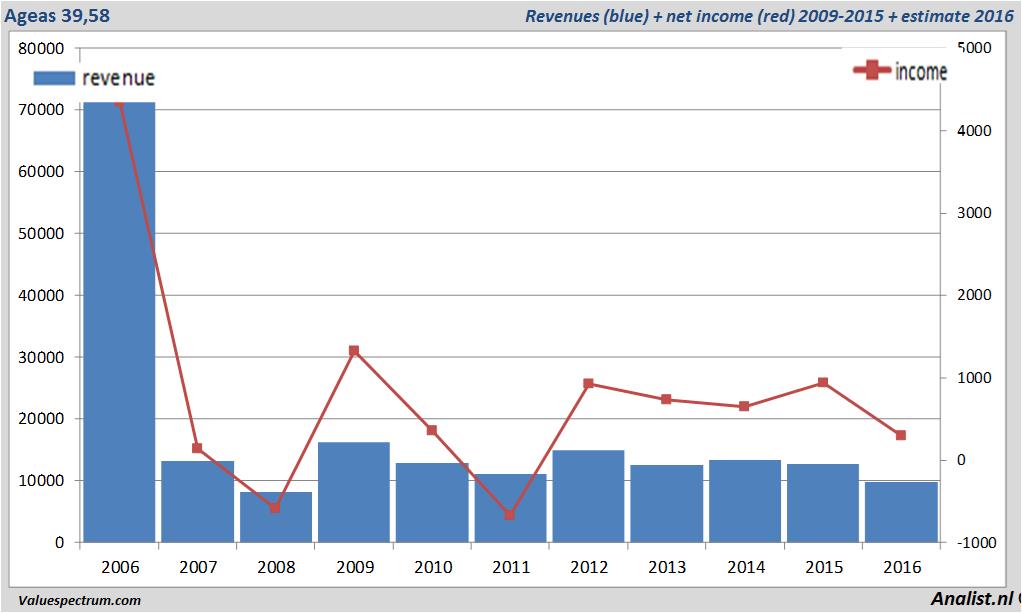Click the -1000 income axis value
Viewport: 1022px width, 613px height.
click(977, 543)
